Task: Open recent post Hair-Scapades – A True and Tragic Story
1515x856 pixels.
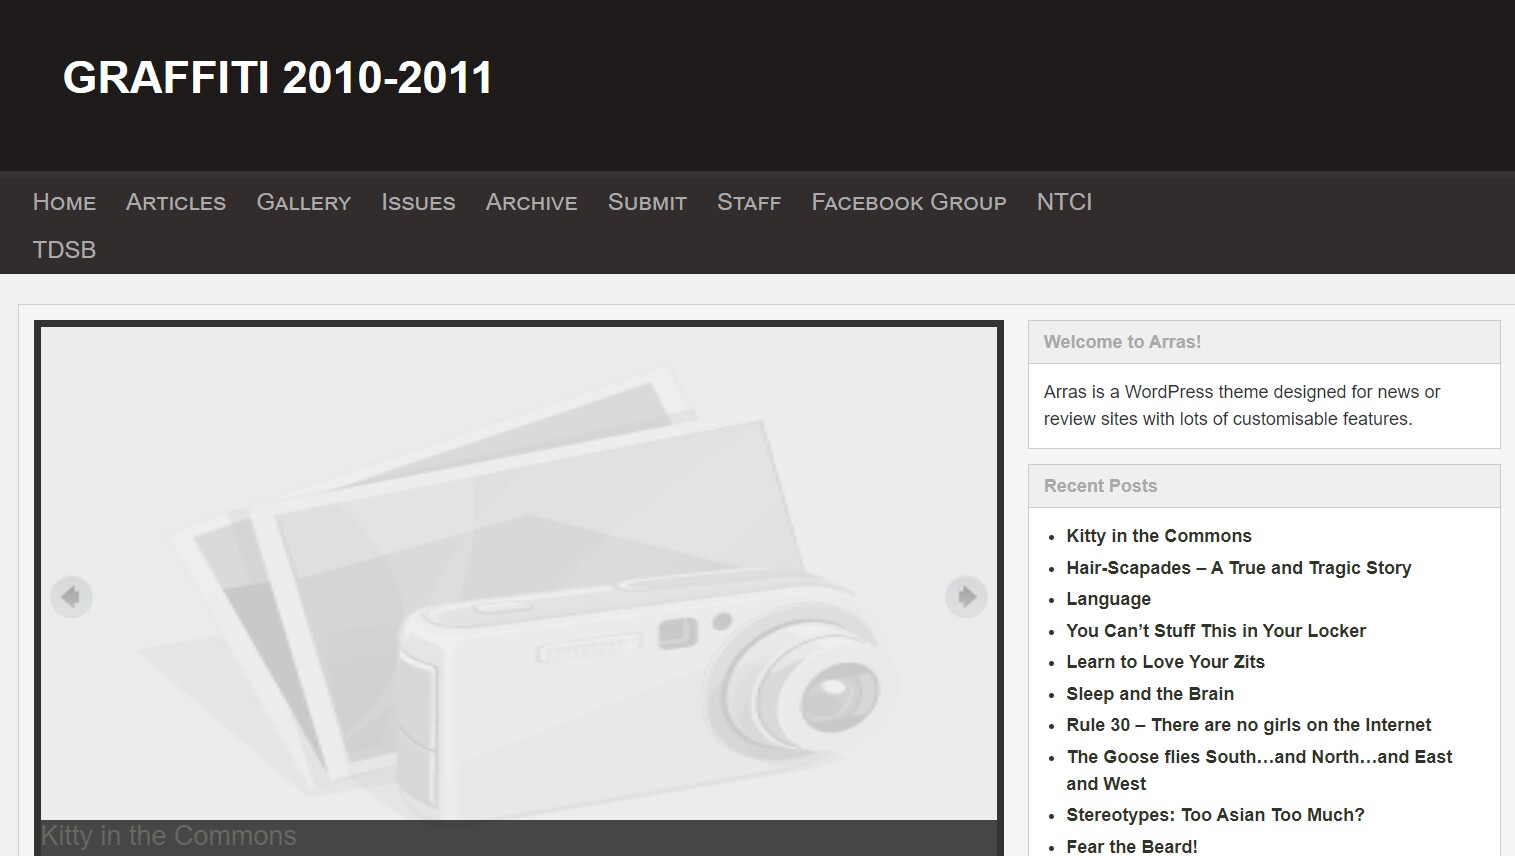Action: click(x=1238, y=568)
